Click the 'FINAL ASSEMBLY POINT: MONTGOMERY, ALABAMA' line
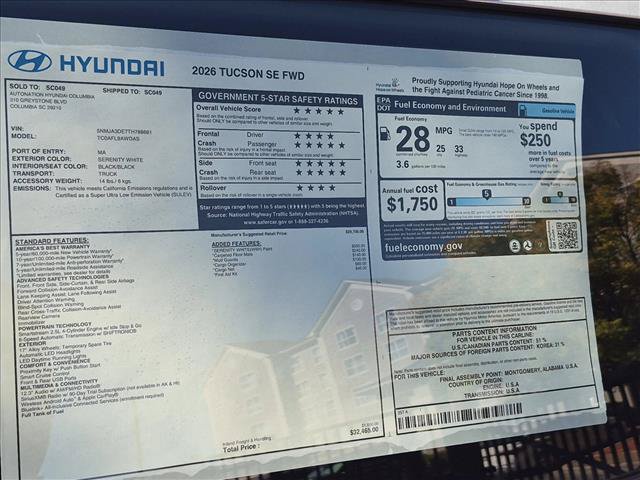 (x=509, y=372)
